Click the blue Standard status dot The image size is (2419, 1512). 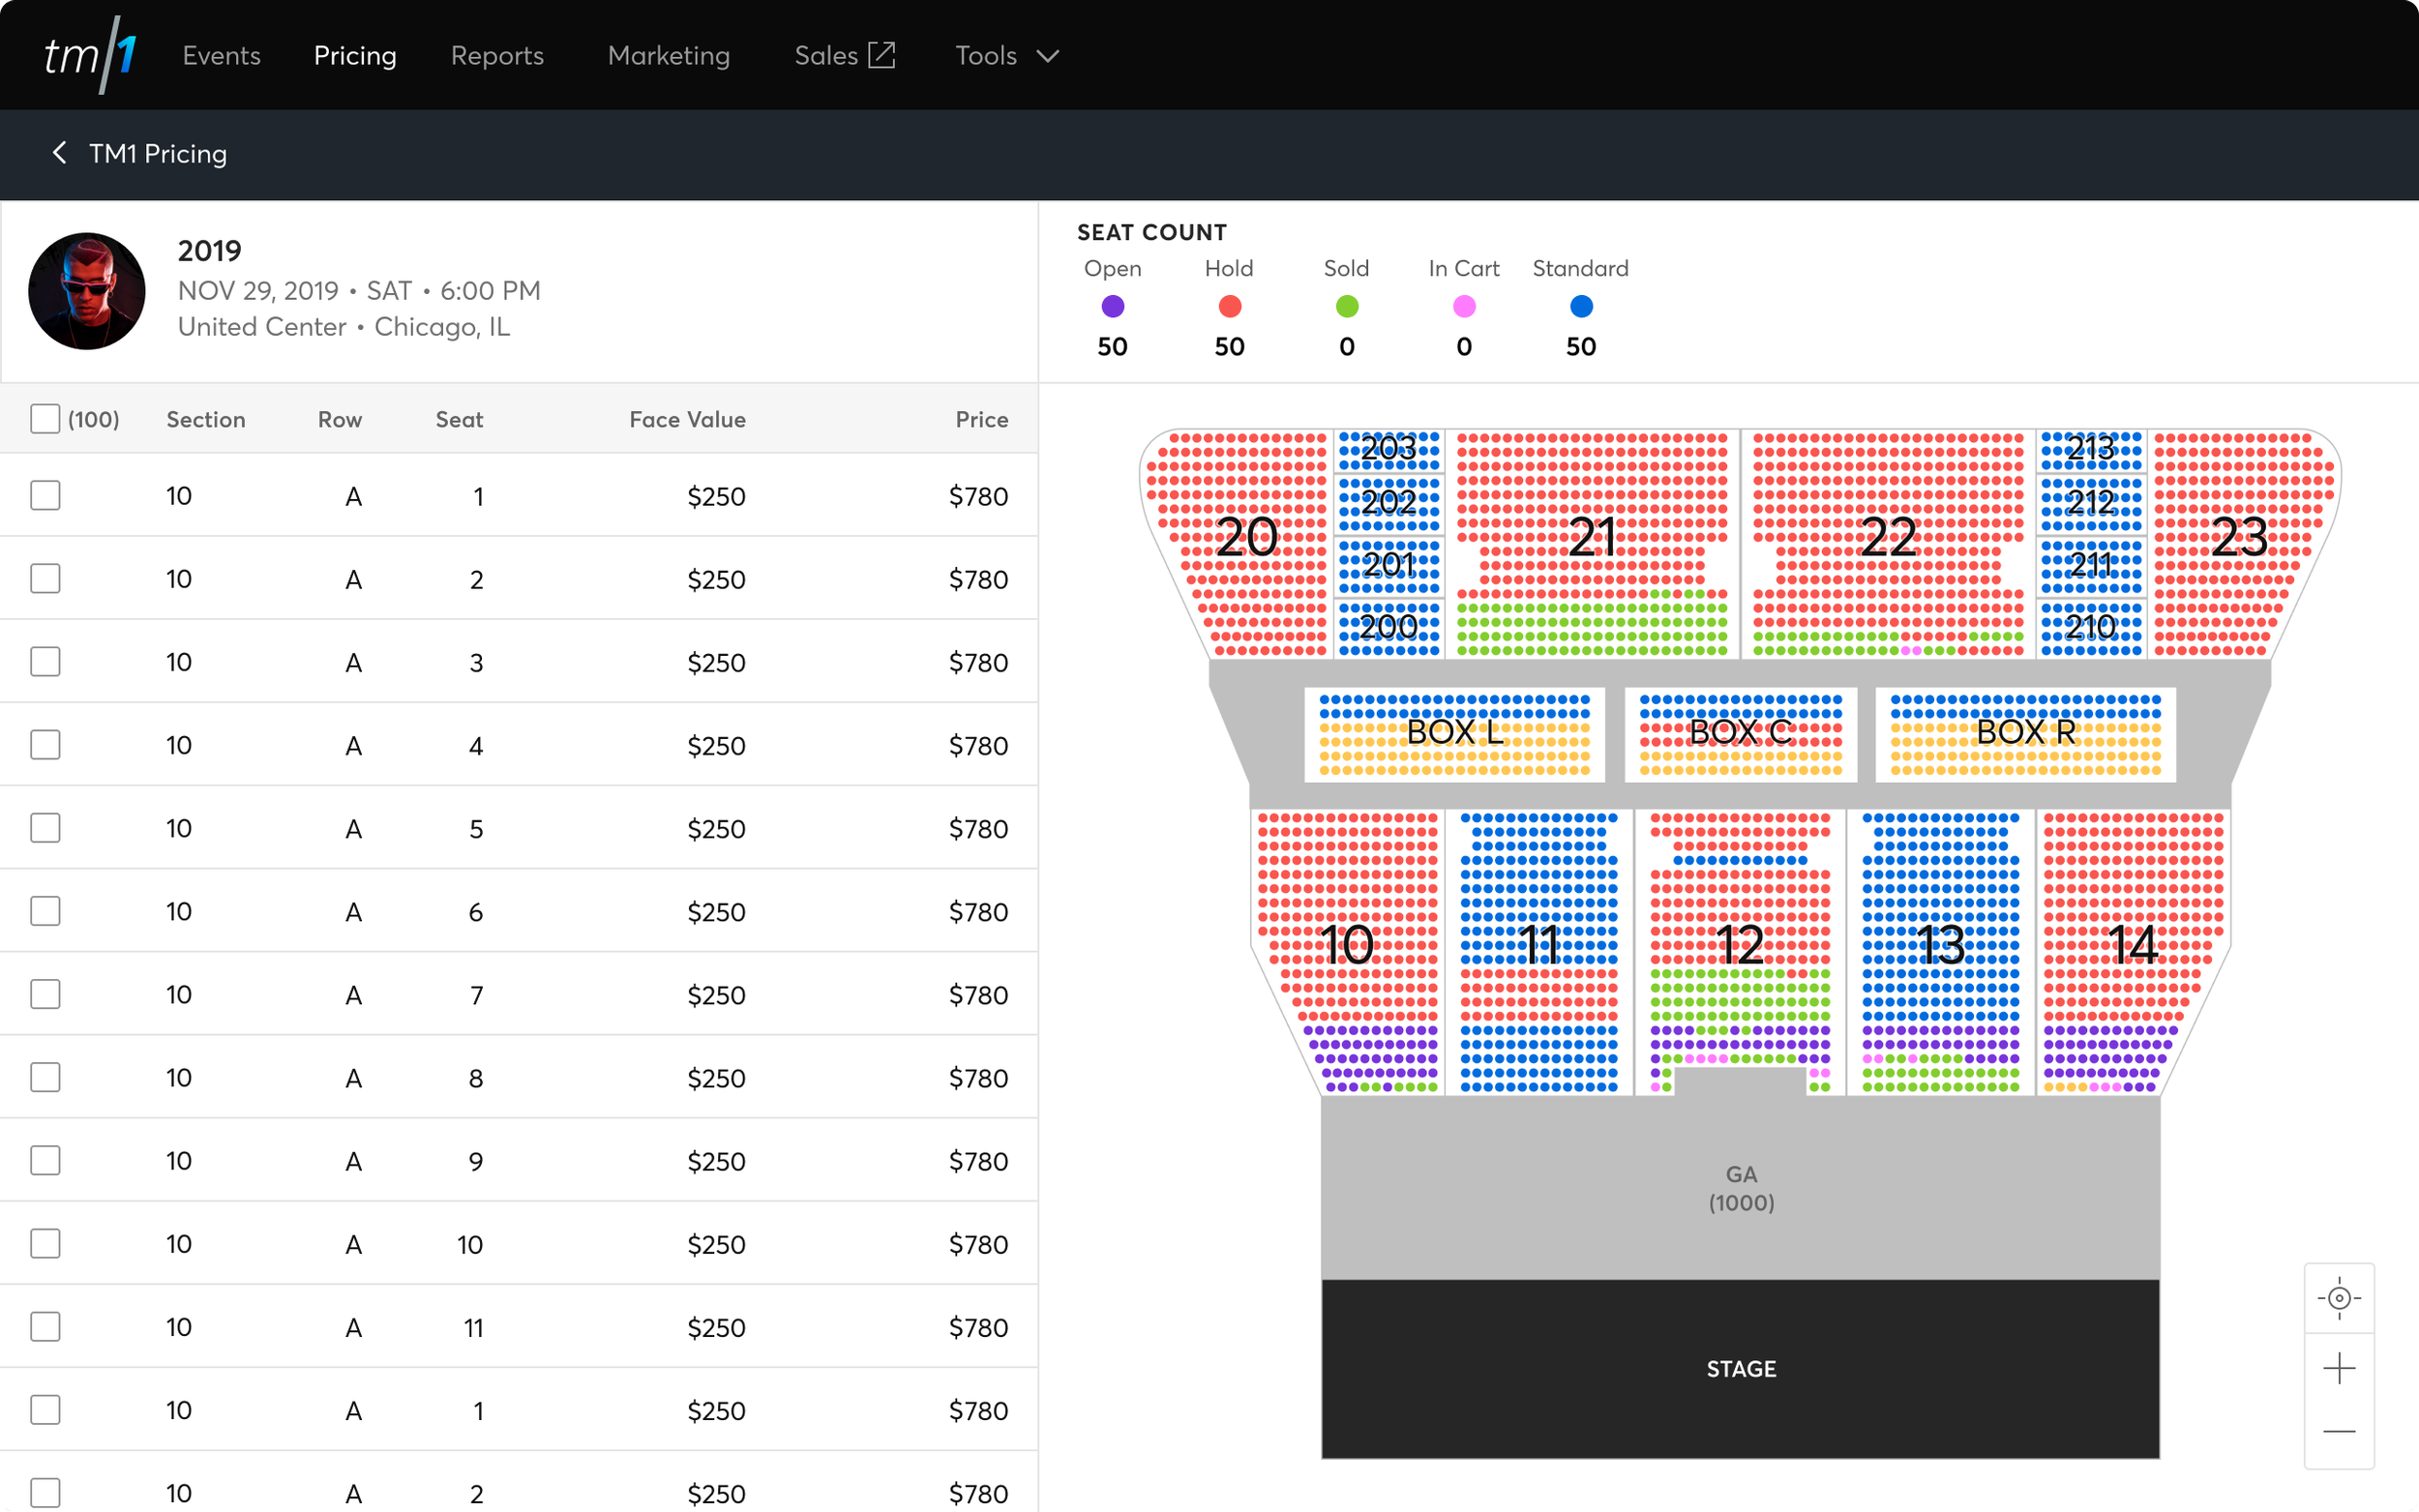click(x=1580, y=306)
